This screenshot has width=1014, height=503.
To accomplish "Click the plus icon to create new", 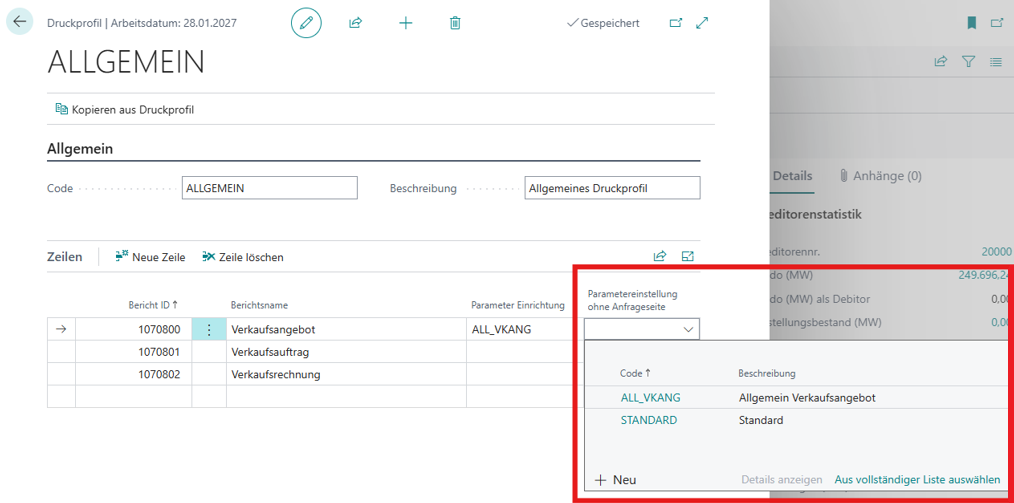I will [x=405, y=22].
